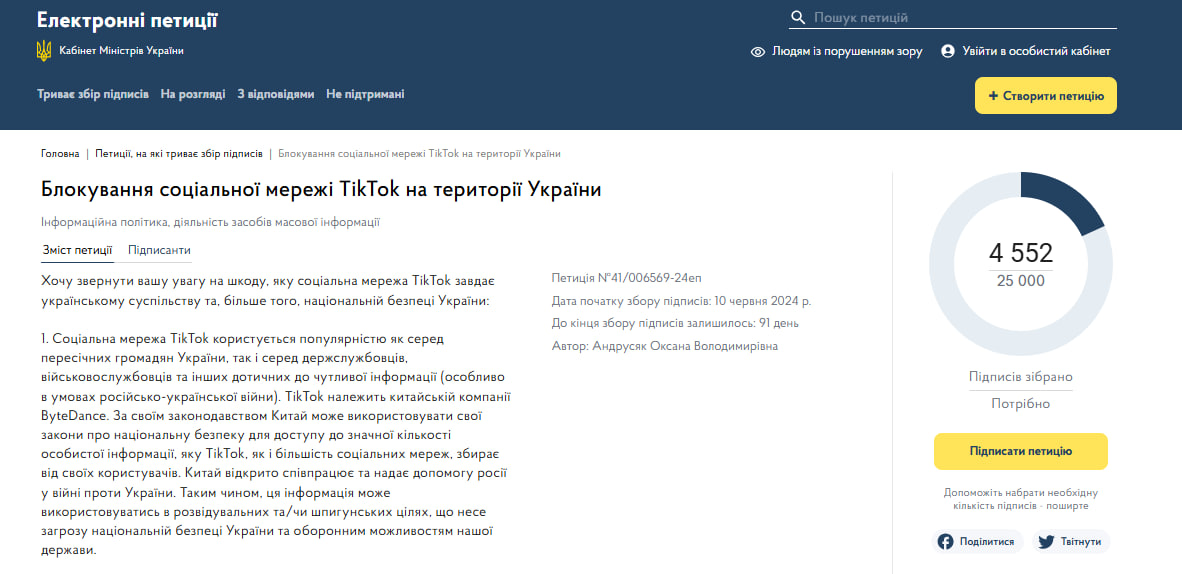Switch to the Підписанти tab
Screen dimensions: 1182x574
(x=159, y=250)
